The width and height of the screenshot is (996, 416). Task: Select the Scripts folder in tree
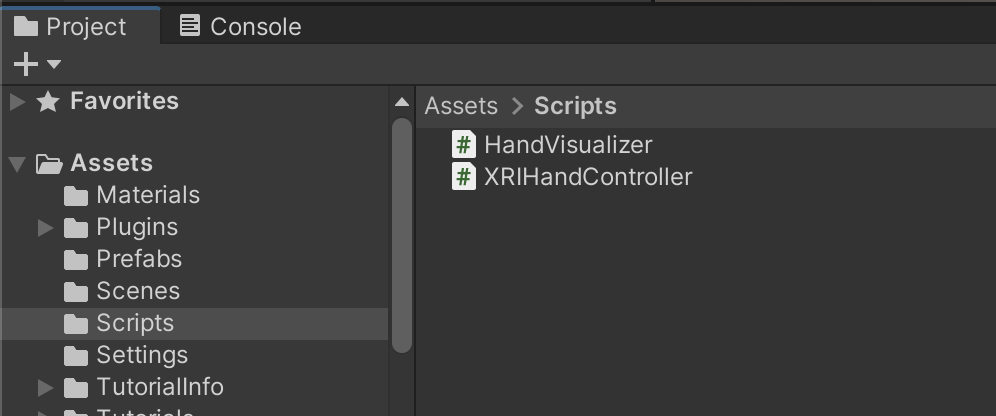pos(135,323)
